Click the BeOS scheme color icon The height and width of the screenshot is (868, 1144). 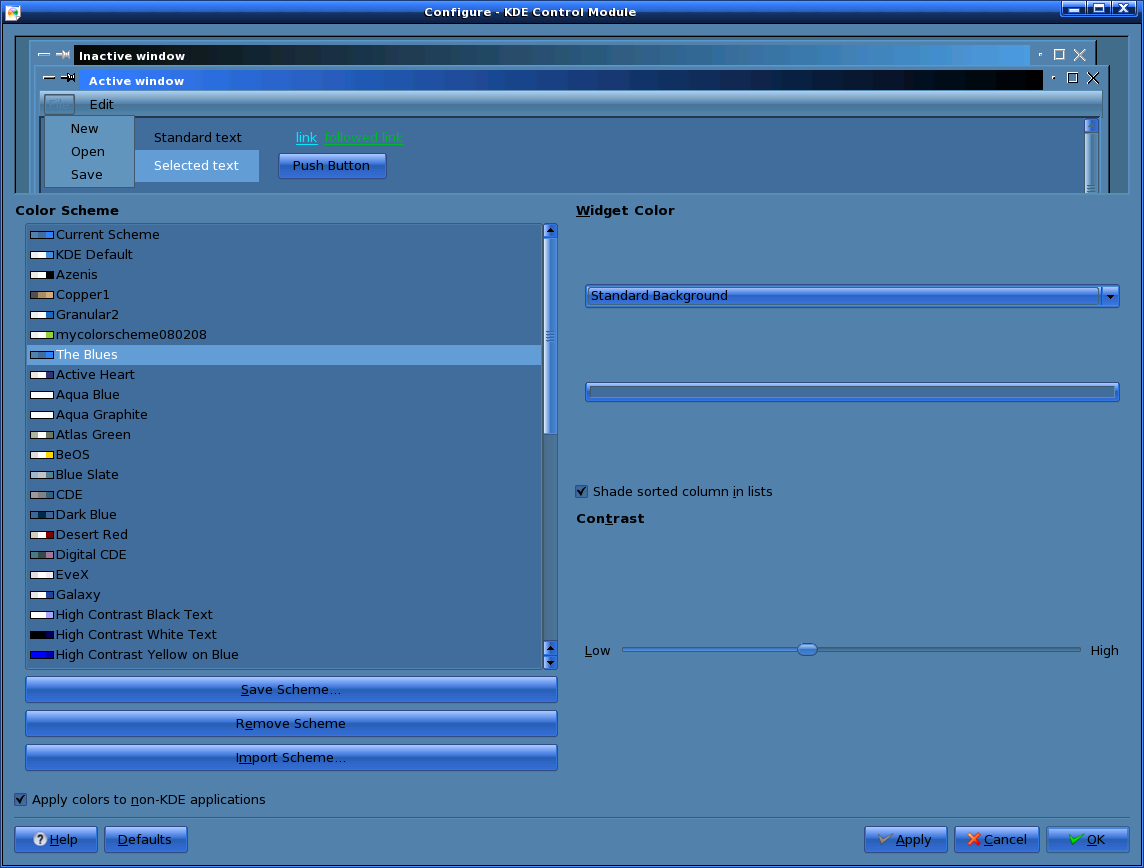pos(42,454)
